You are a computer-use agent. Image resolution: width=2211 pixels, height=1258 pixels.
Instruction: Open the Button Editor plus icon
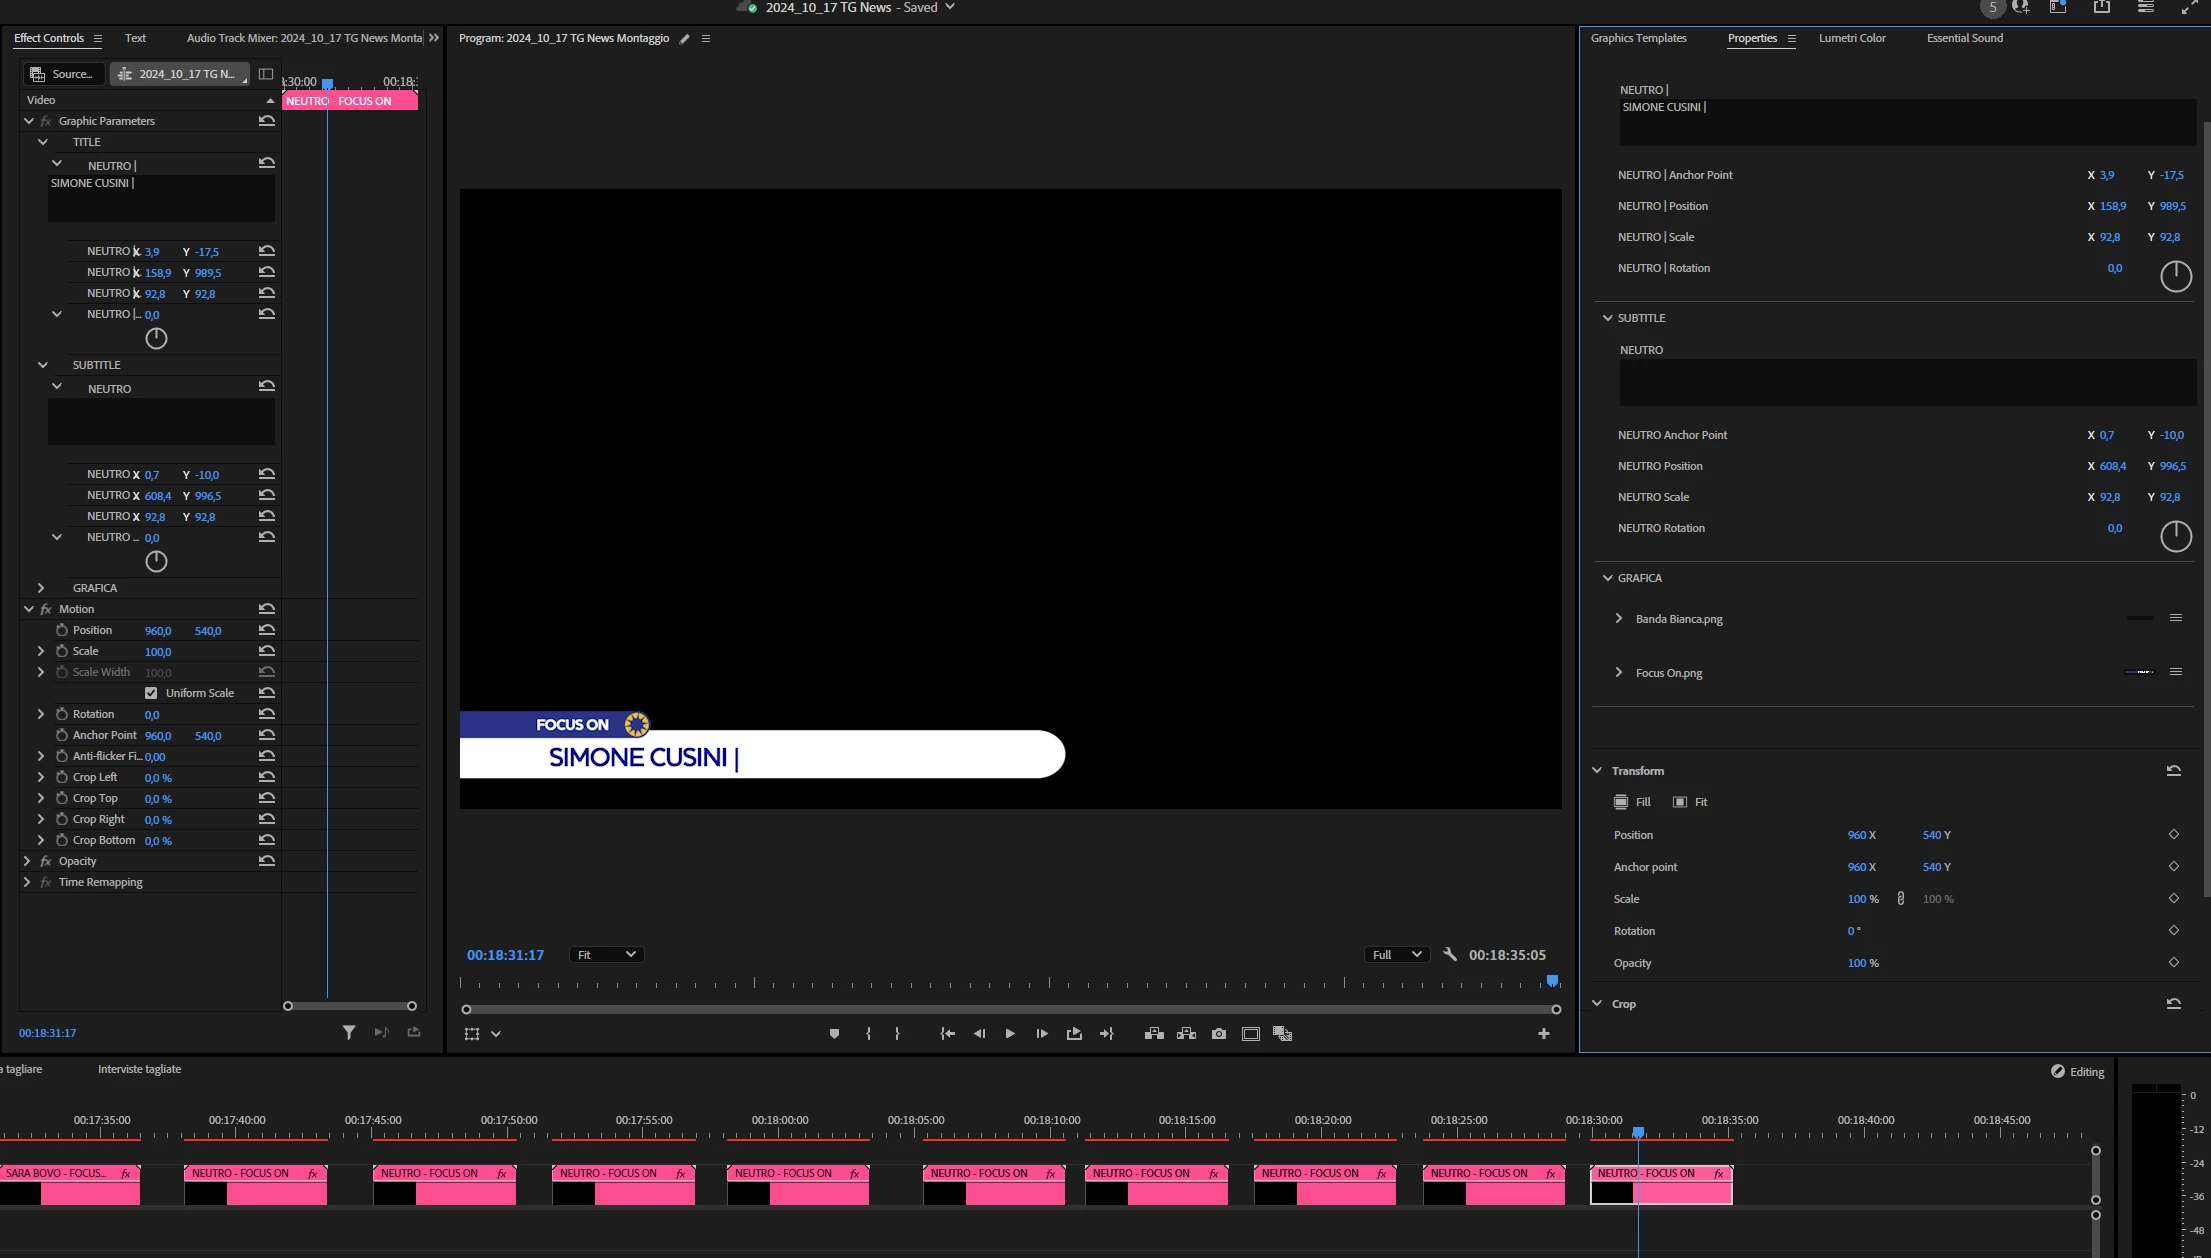(1543, 1034)
